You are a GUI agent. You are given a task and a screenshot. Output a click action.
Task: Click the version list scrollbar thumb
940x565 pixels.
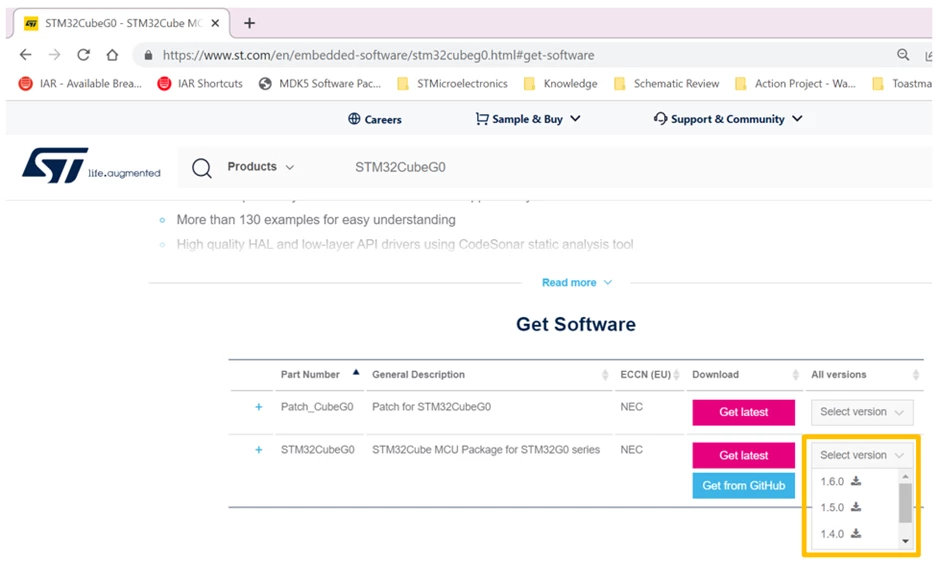[x=905, y=503]
